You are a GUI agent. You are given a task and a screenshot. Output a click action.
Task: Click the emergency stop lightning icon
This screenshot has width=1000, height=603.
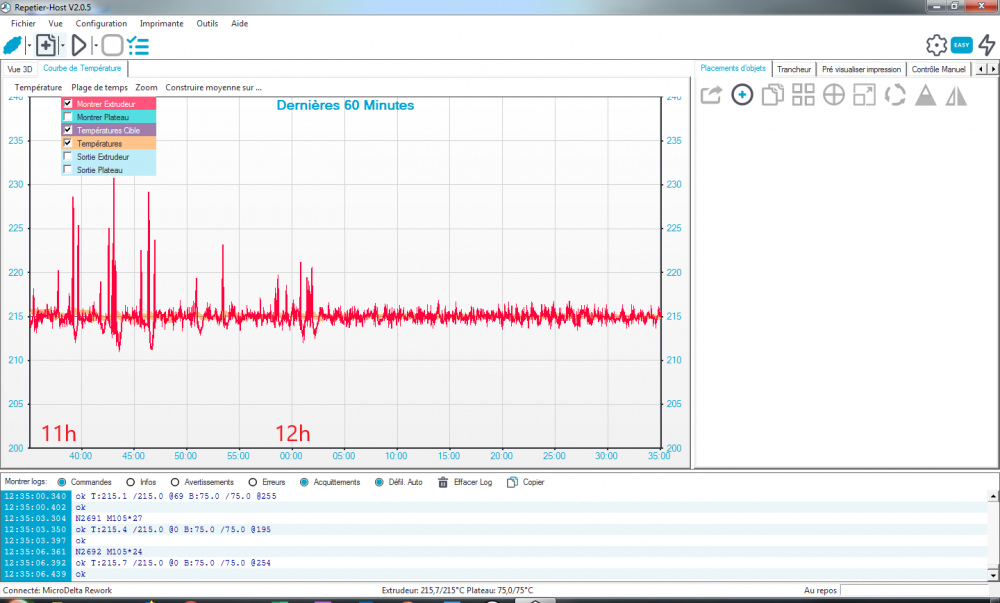[987, 45]
